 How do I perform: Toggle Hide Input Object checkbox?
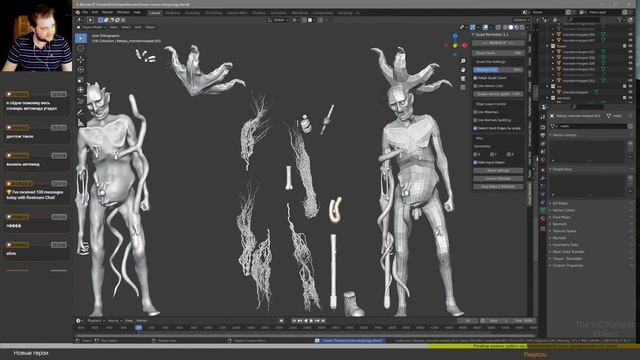click(475, 162)
